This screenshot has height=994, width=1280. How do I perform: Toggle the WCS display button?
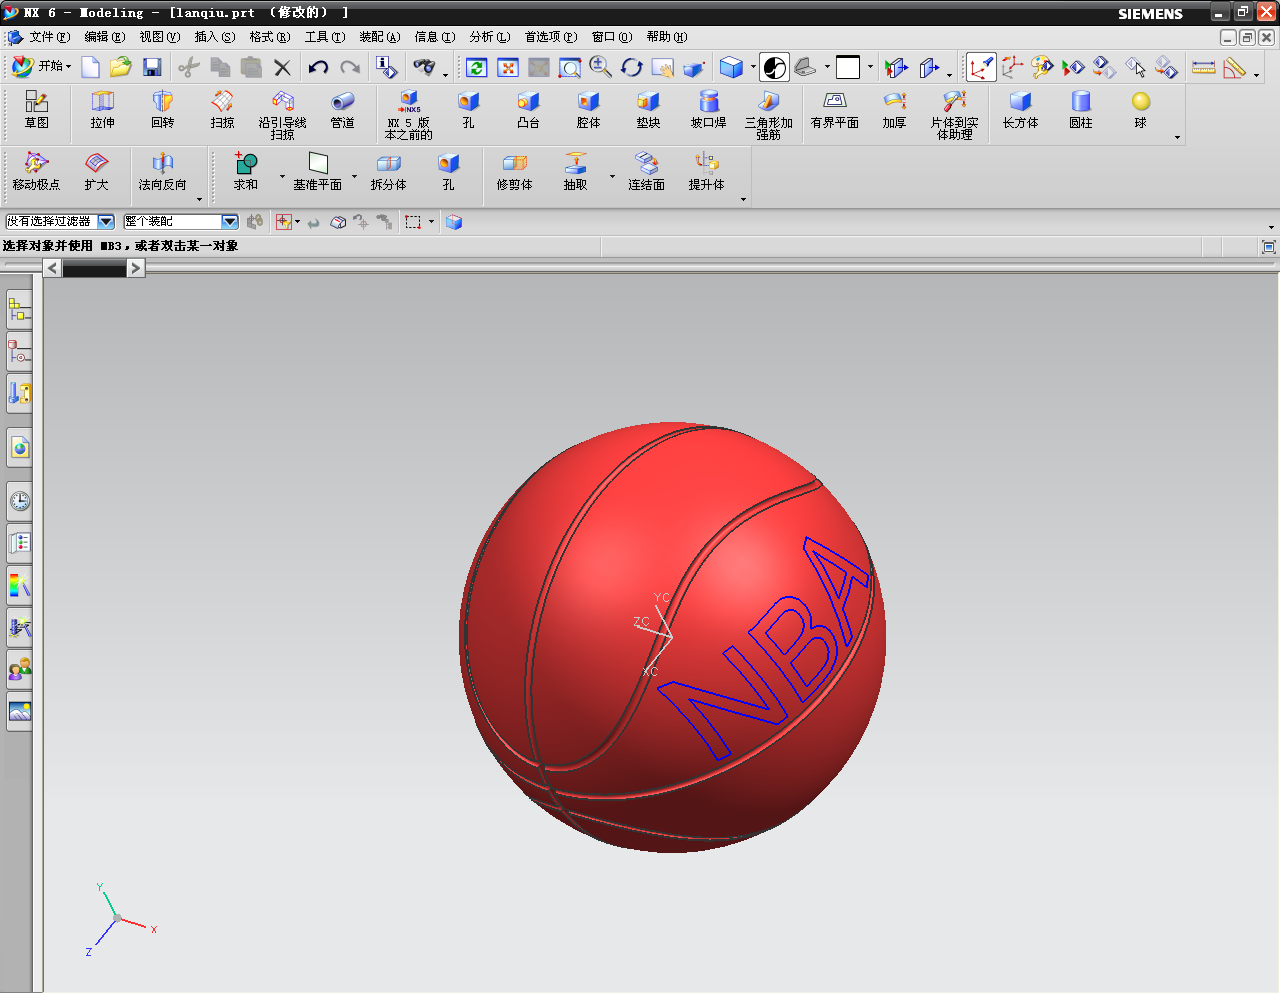(x=981, y=67)
